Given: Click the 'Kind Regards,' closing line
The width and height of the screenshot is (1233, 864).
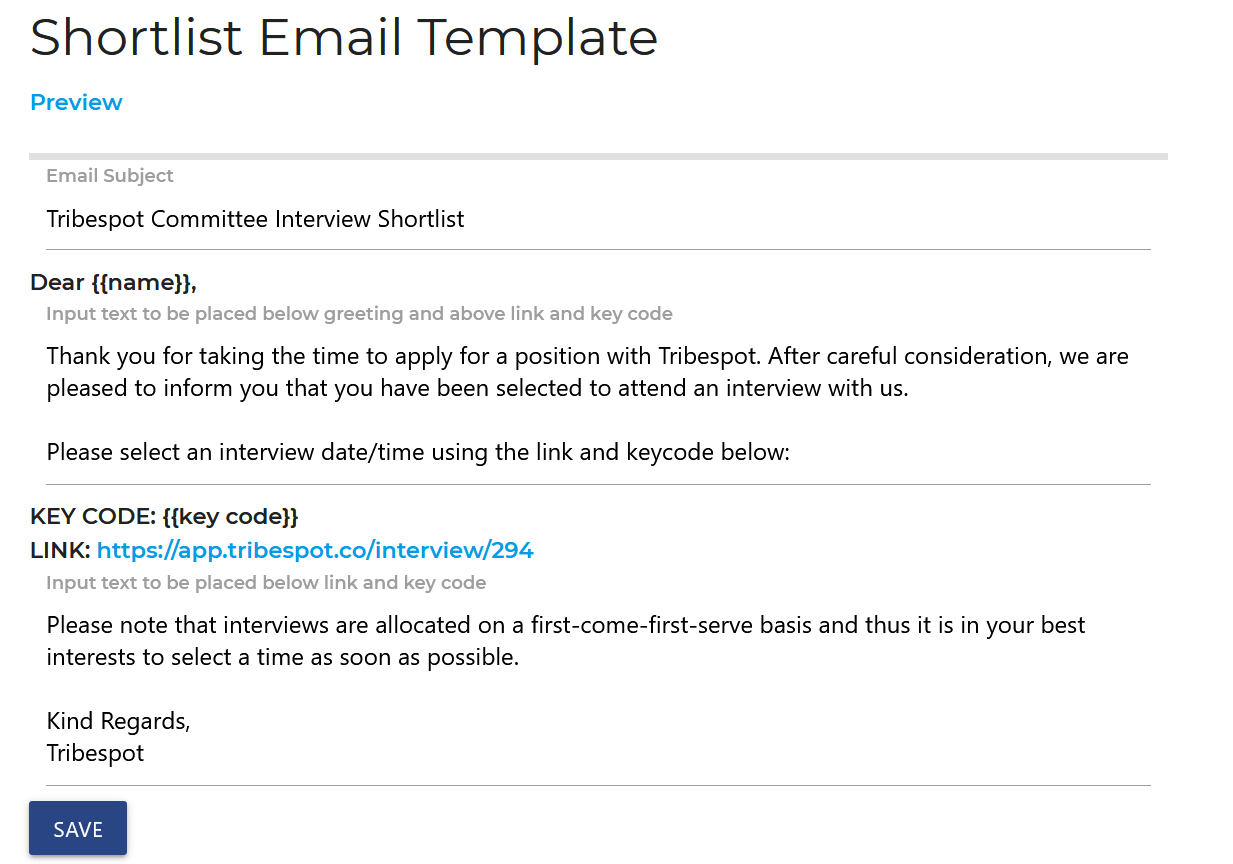Looking at the screenshot, I should click(x=118, y=721).
